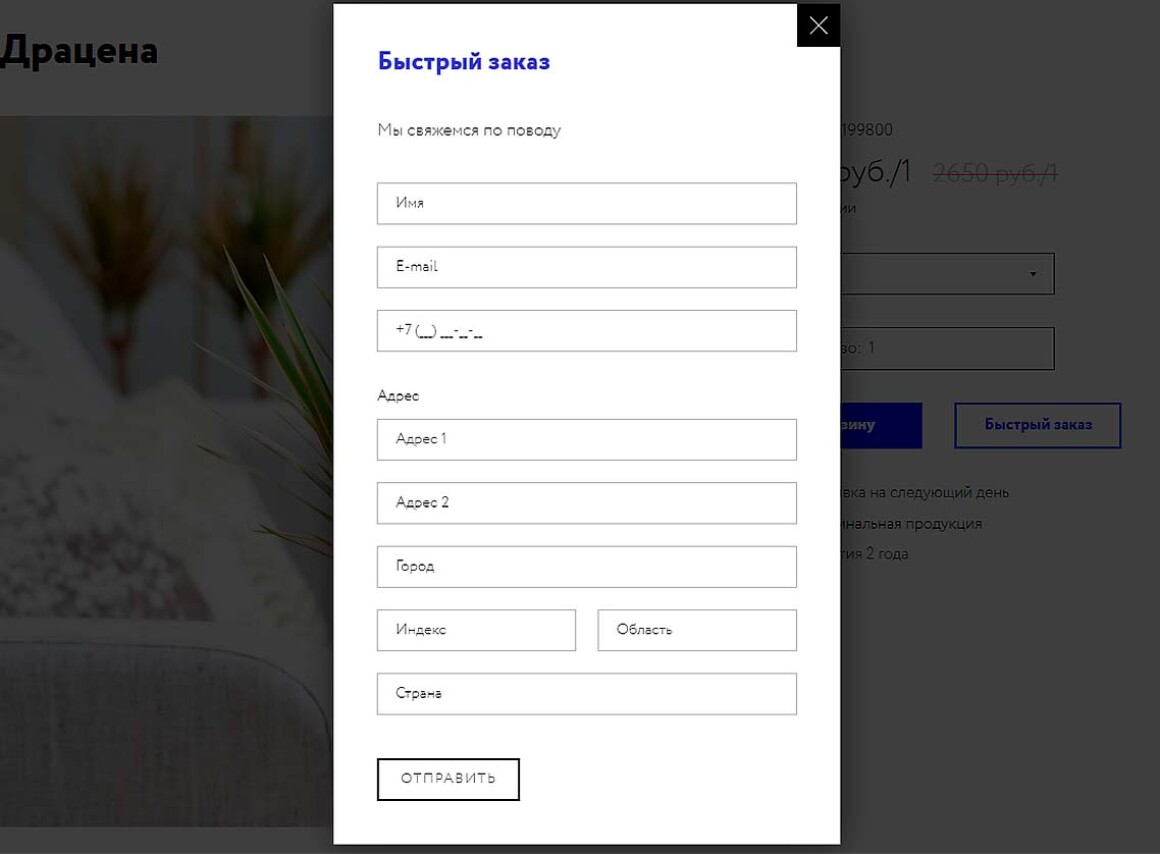Click the Dracaena product photo
This screenshot has width=1160, height=854.
coord(166,471)
